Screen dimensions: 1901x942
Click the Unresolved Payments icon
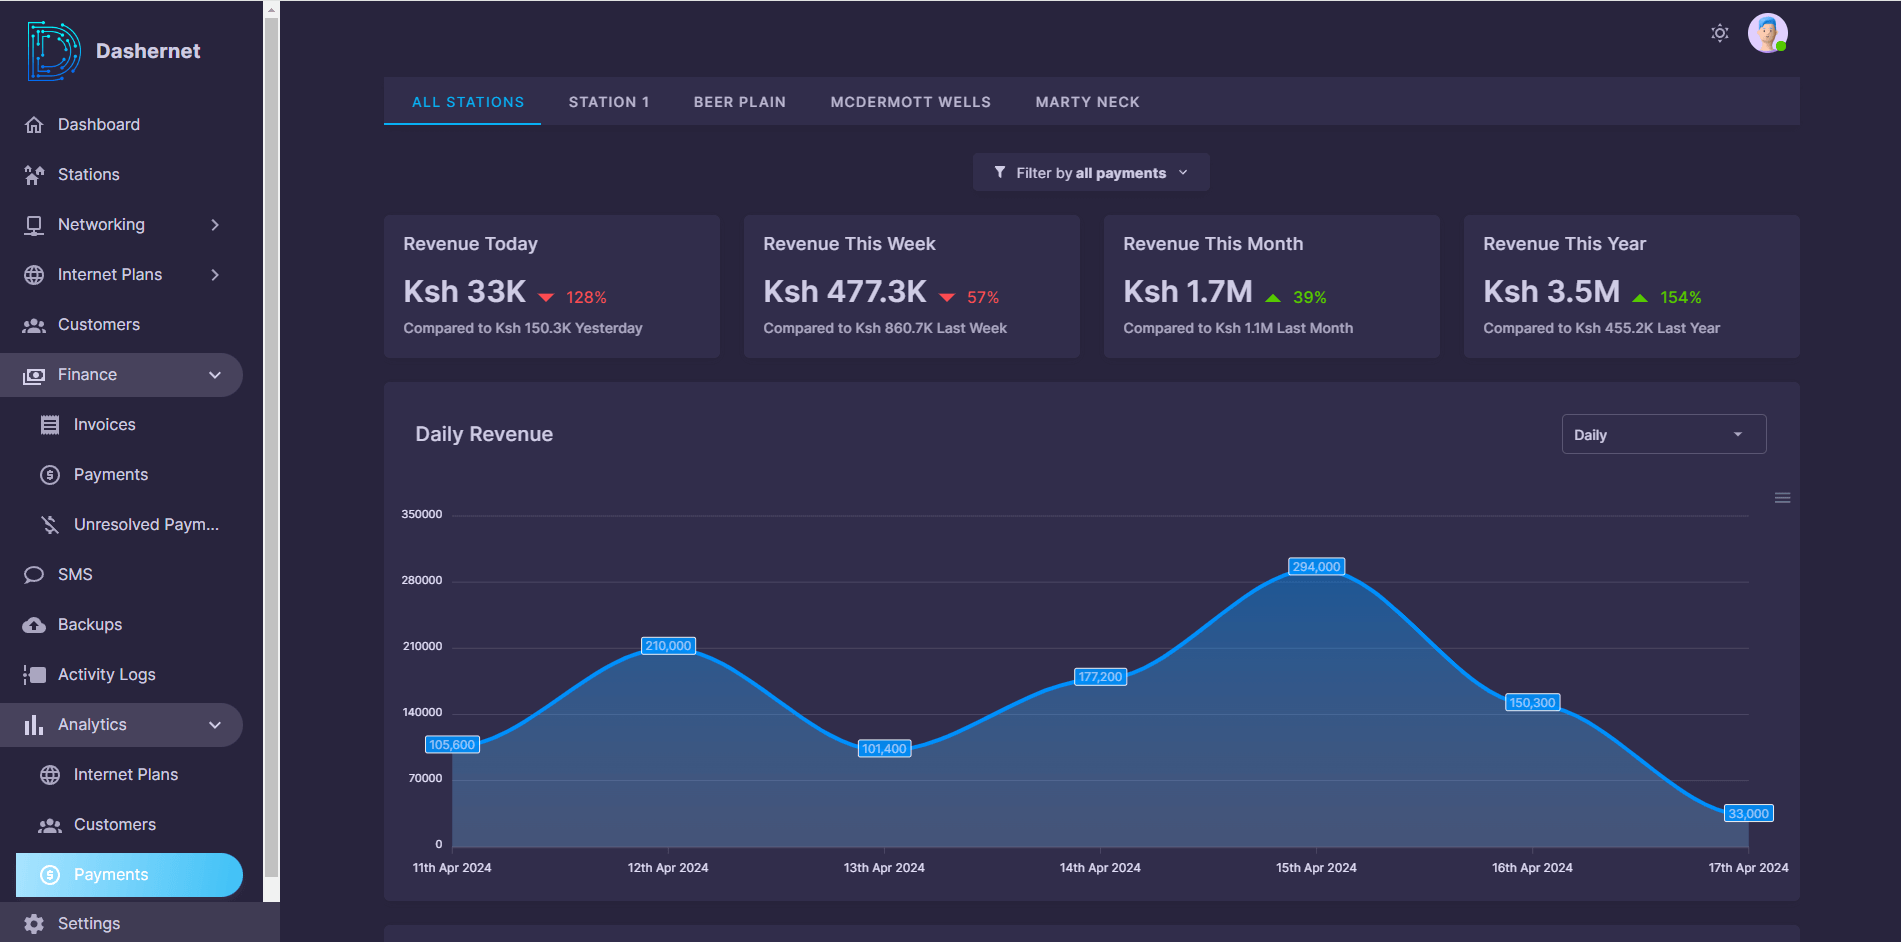(x=50, y=525)
